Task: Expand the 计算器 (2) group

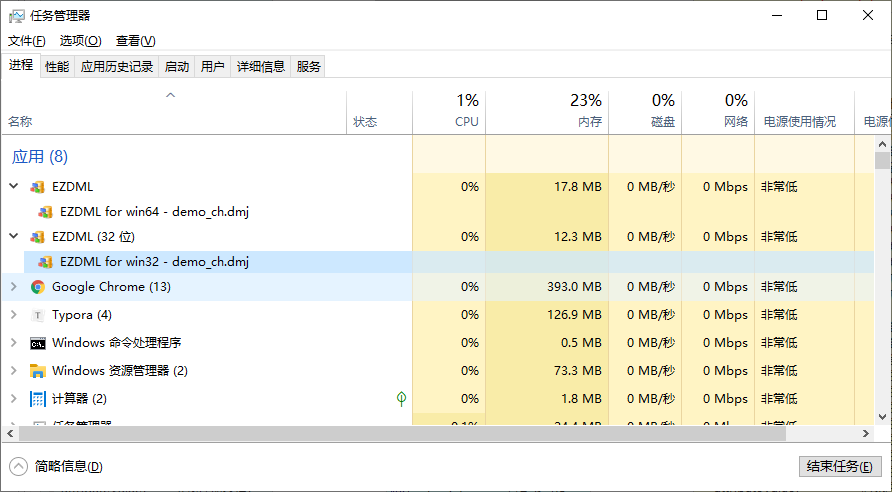Action: point(14,398)
